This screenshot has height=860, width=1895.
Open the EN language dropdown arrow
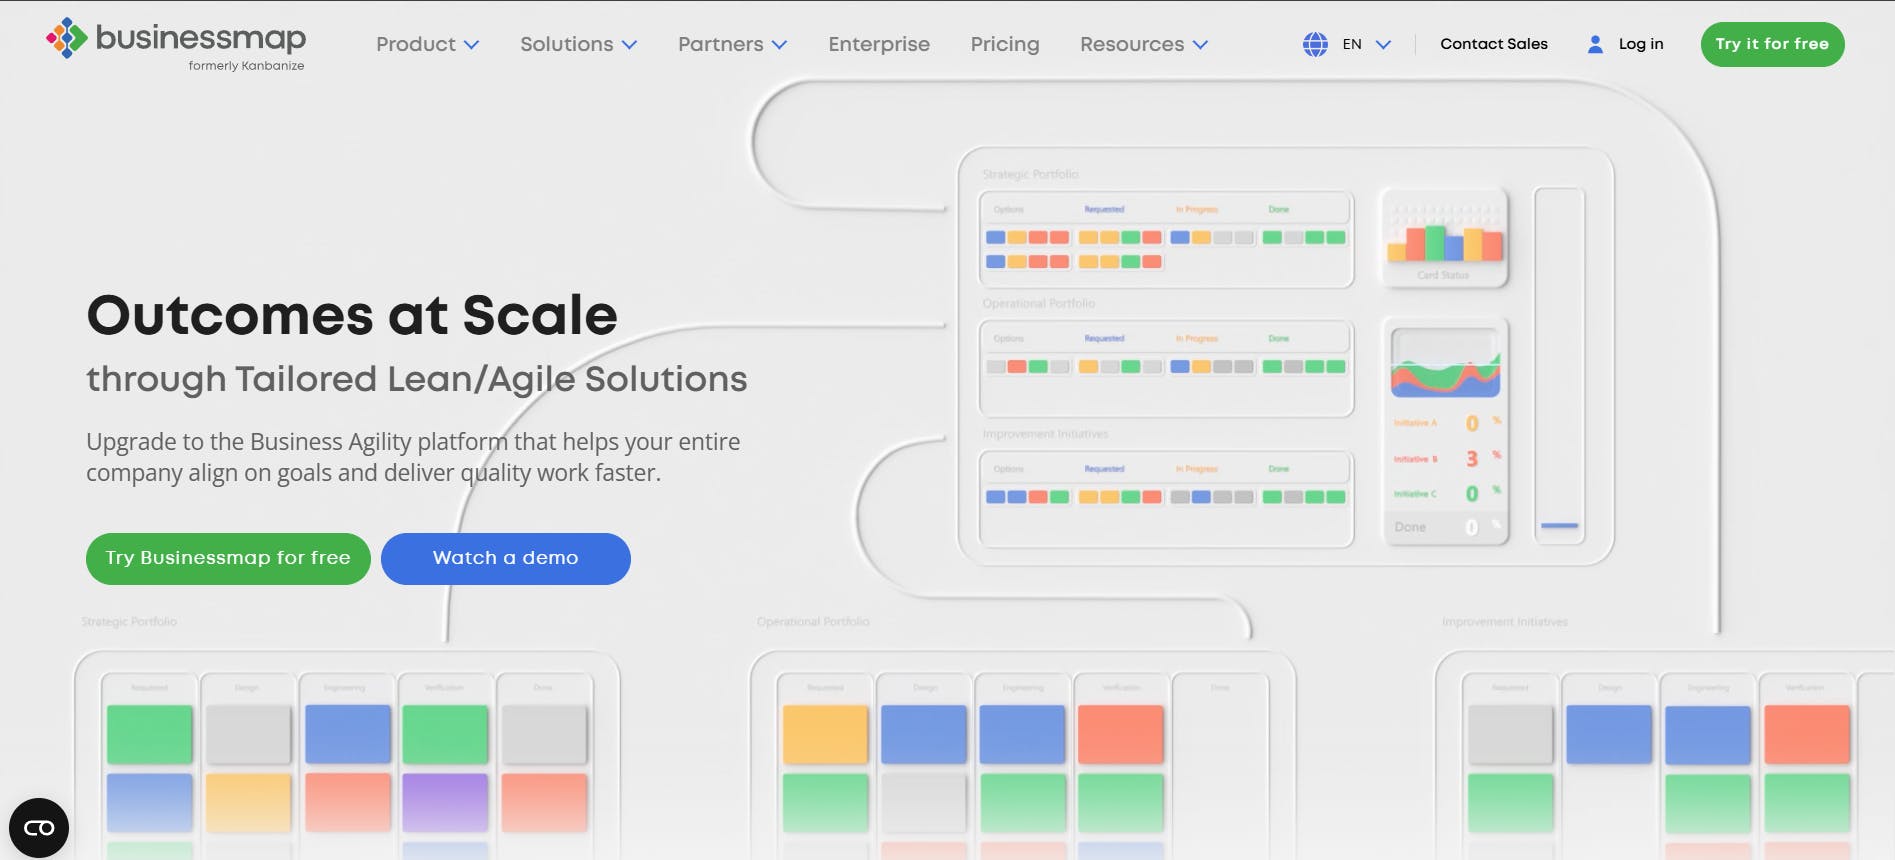[x=1383, y=45]
